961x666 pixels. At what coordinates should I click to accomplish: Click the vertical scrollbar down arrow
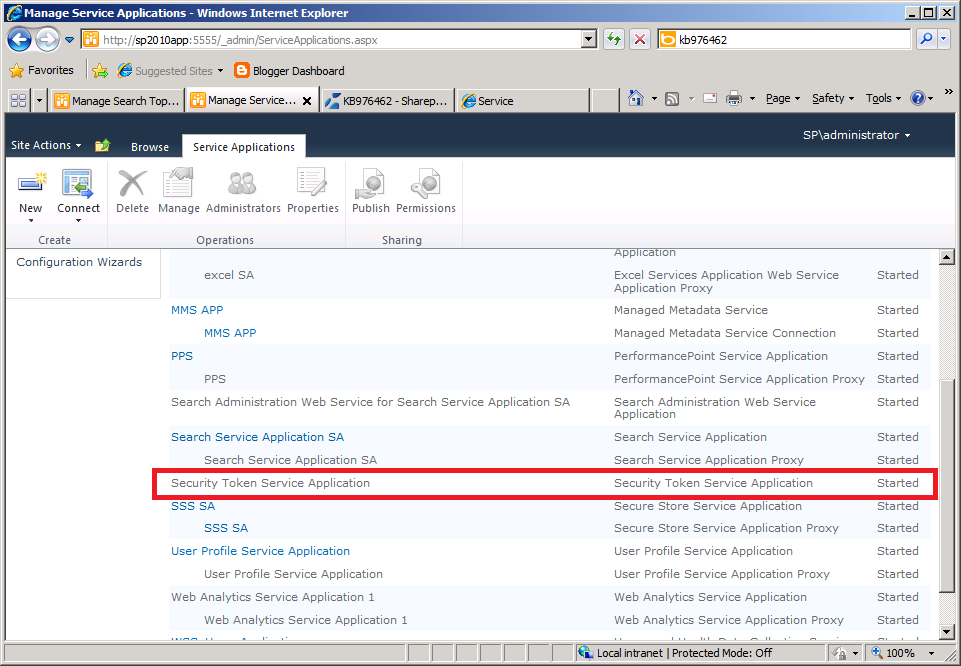pos(947,632)
